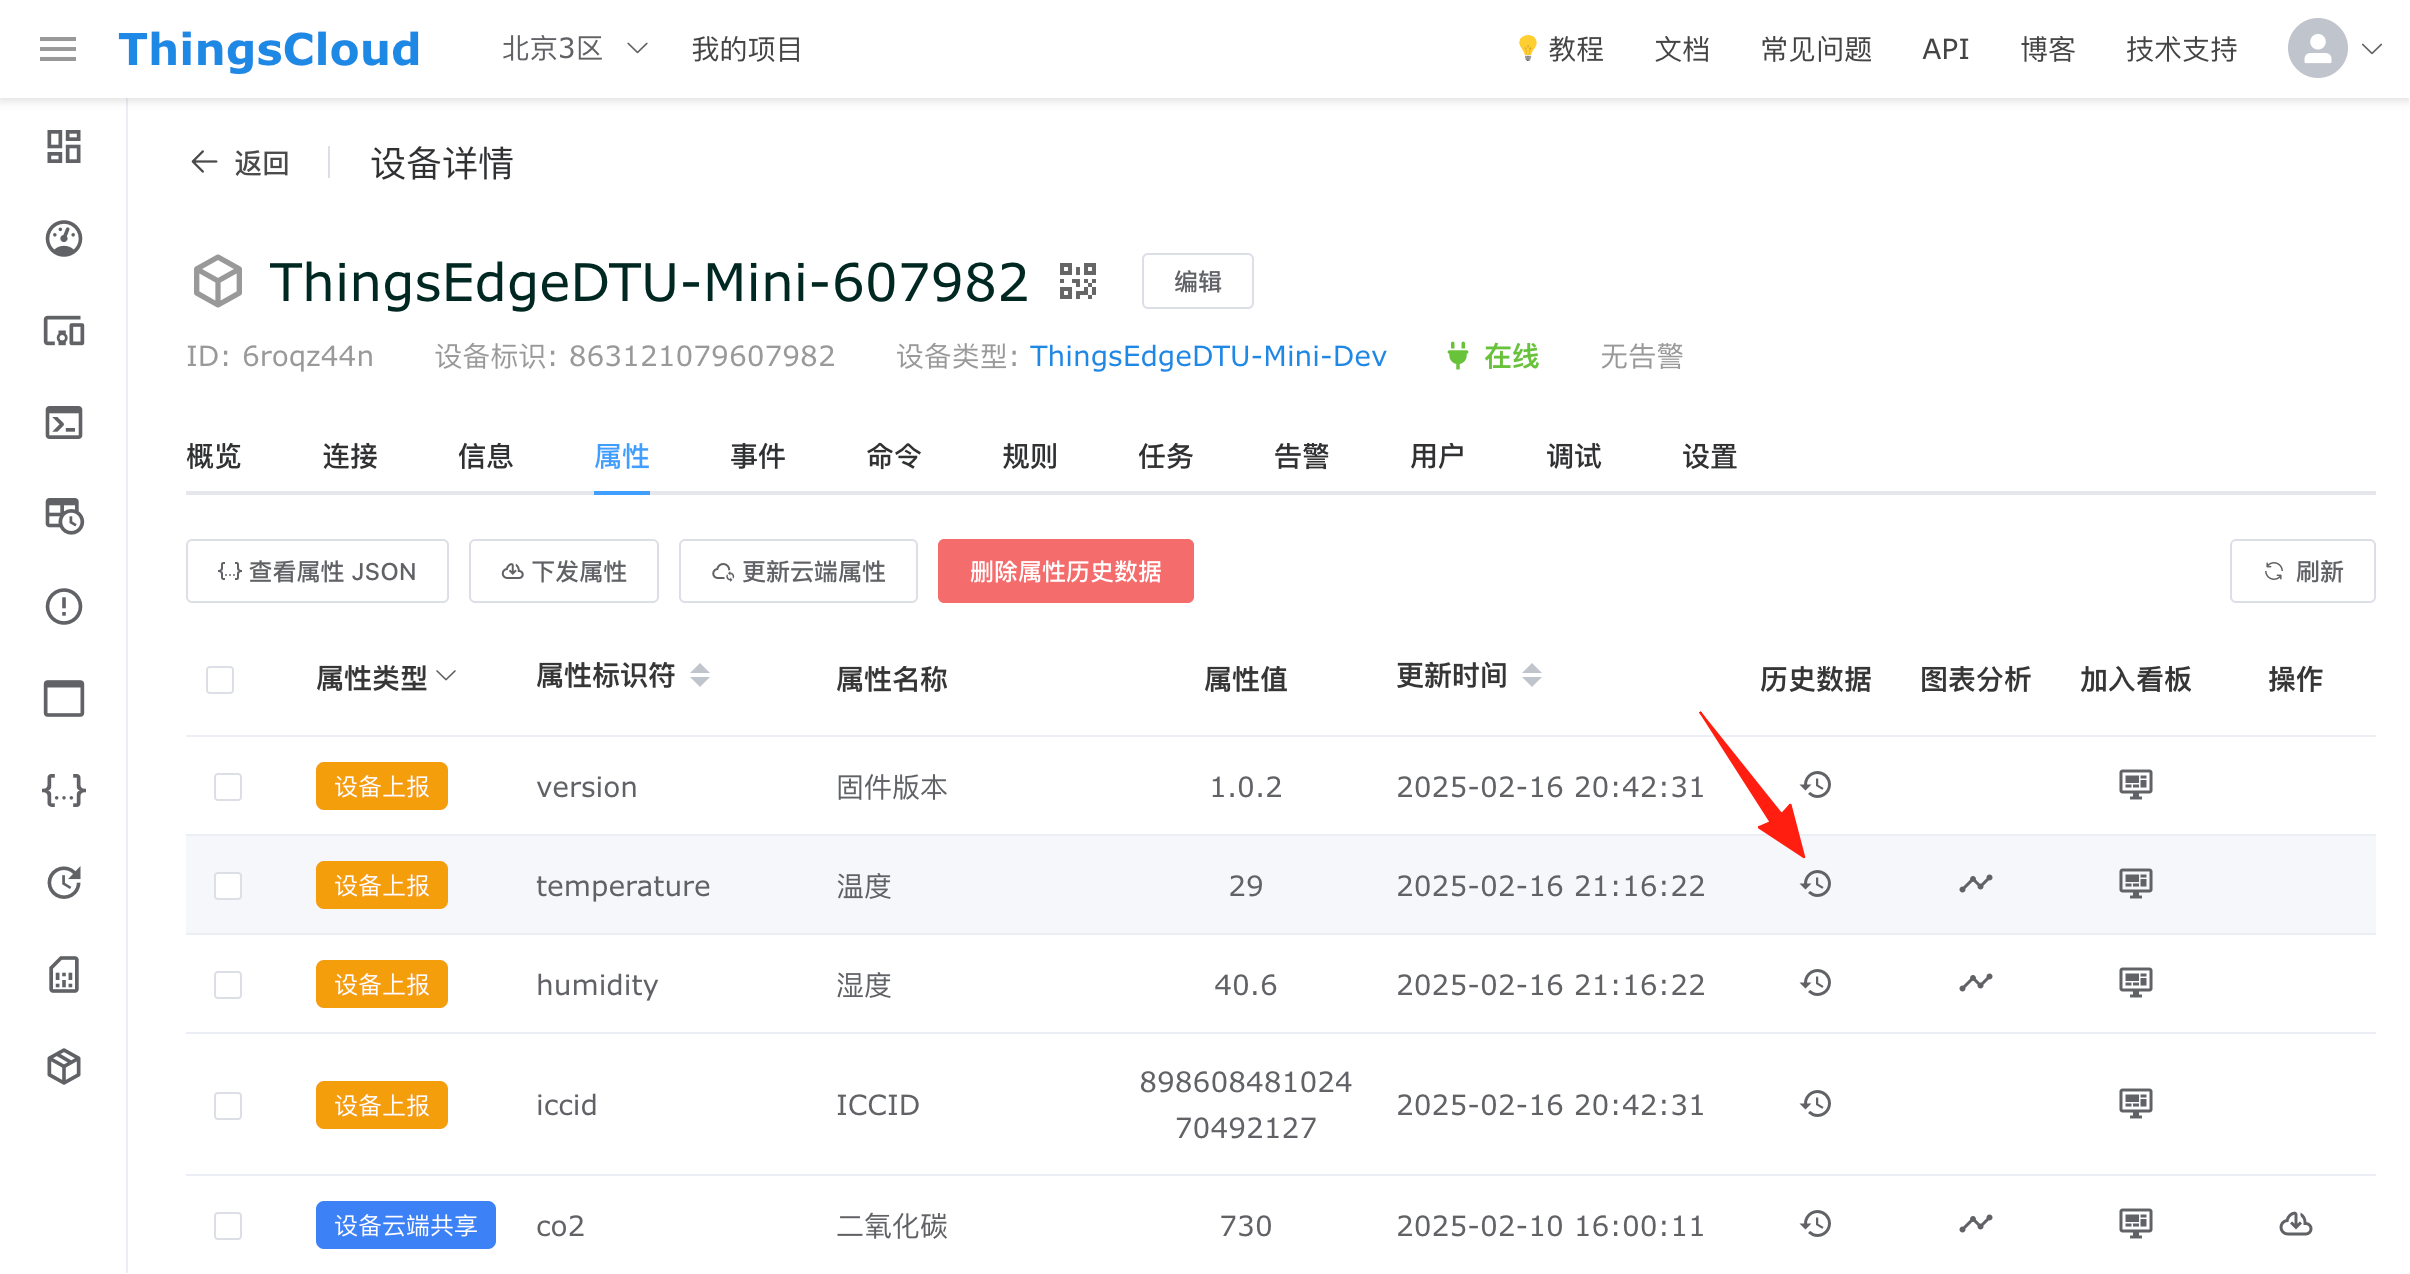This screenshot has width=2410, height=1274.
Task: Open the SIM card sidebar icon
Action: 64,975
